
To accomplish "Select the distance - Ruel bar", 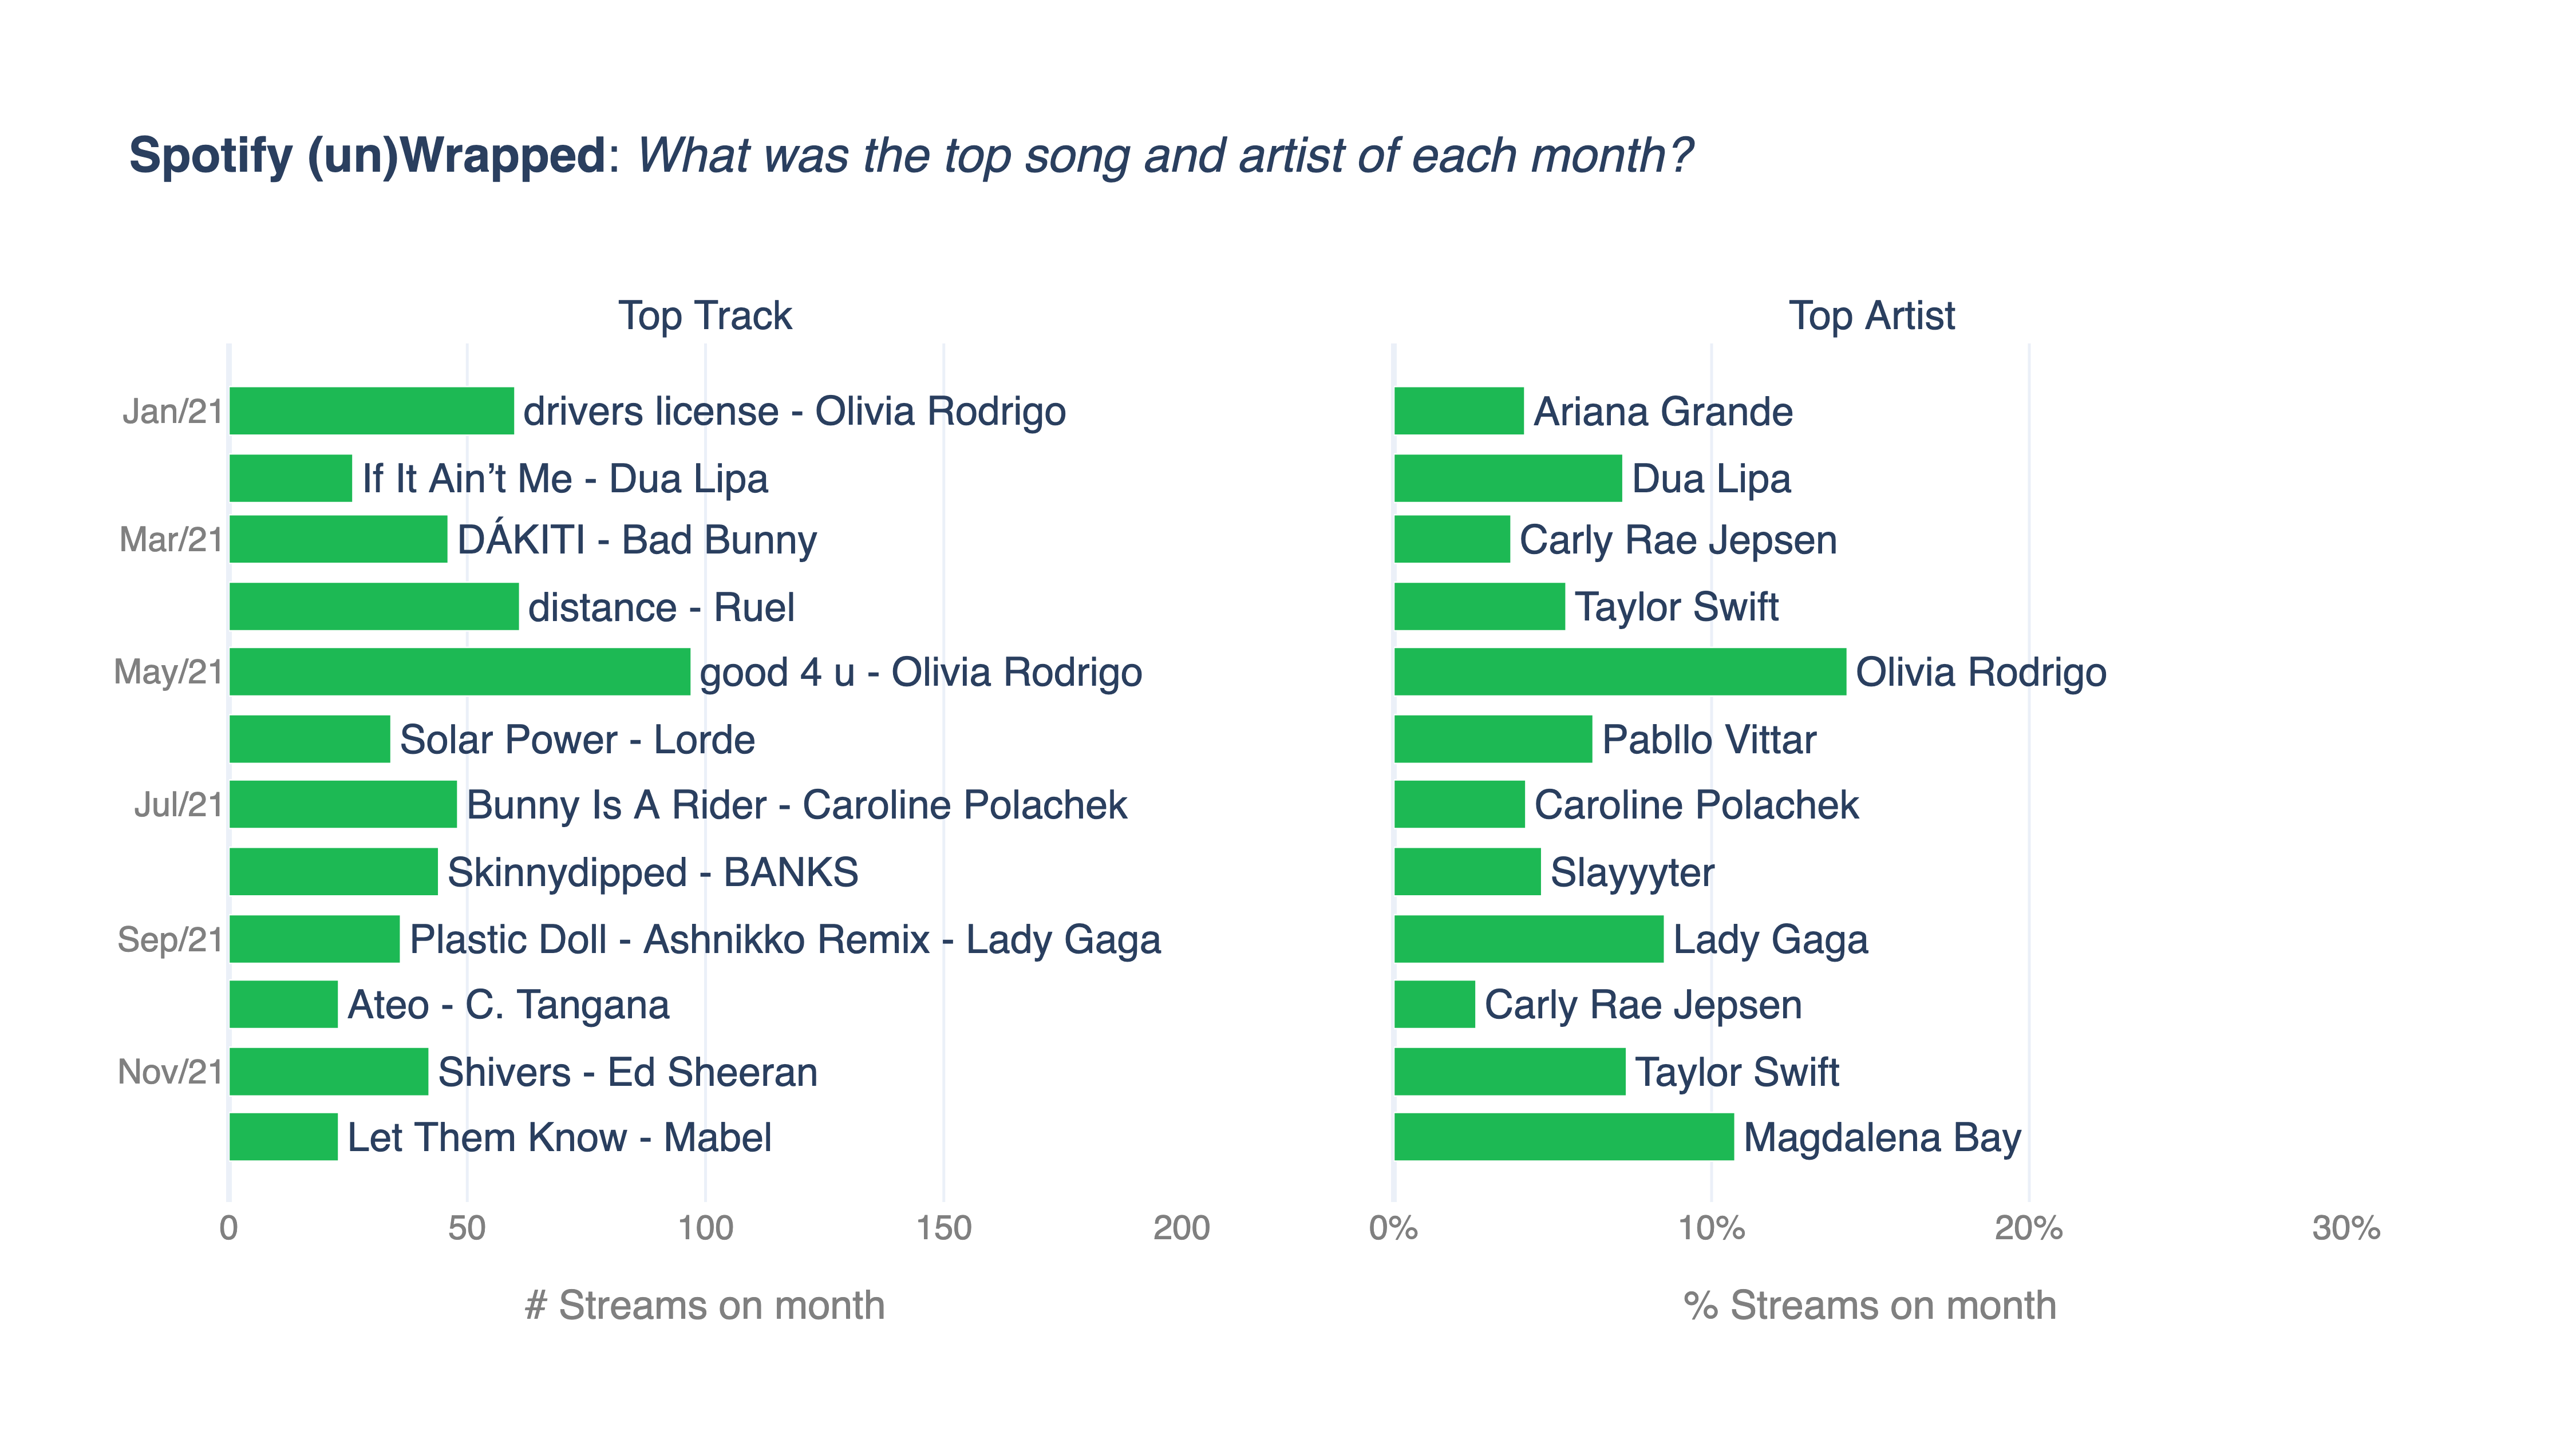I will pyautogui.click(x=374, y=607).
